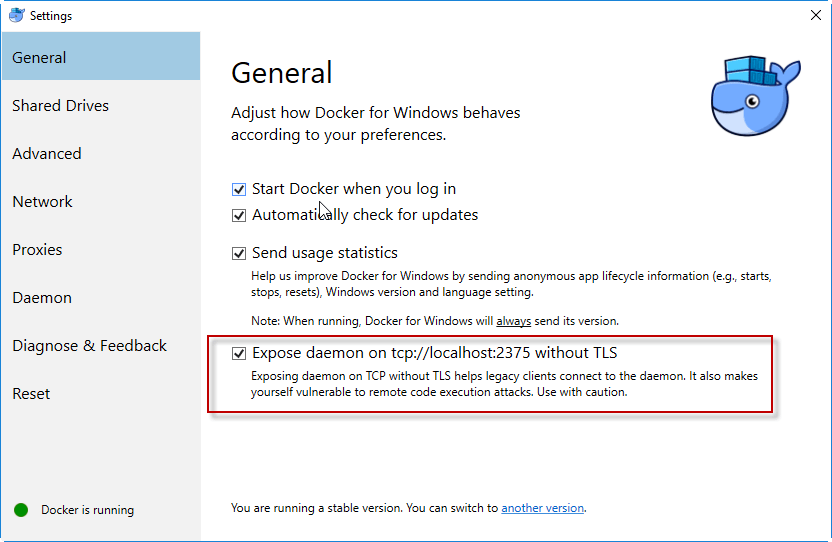The image size is (832, 542).
Task: Click the green Docker running status indicator
Action: tap(21, 510)
